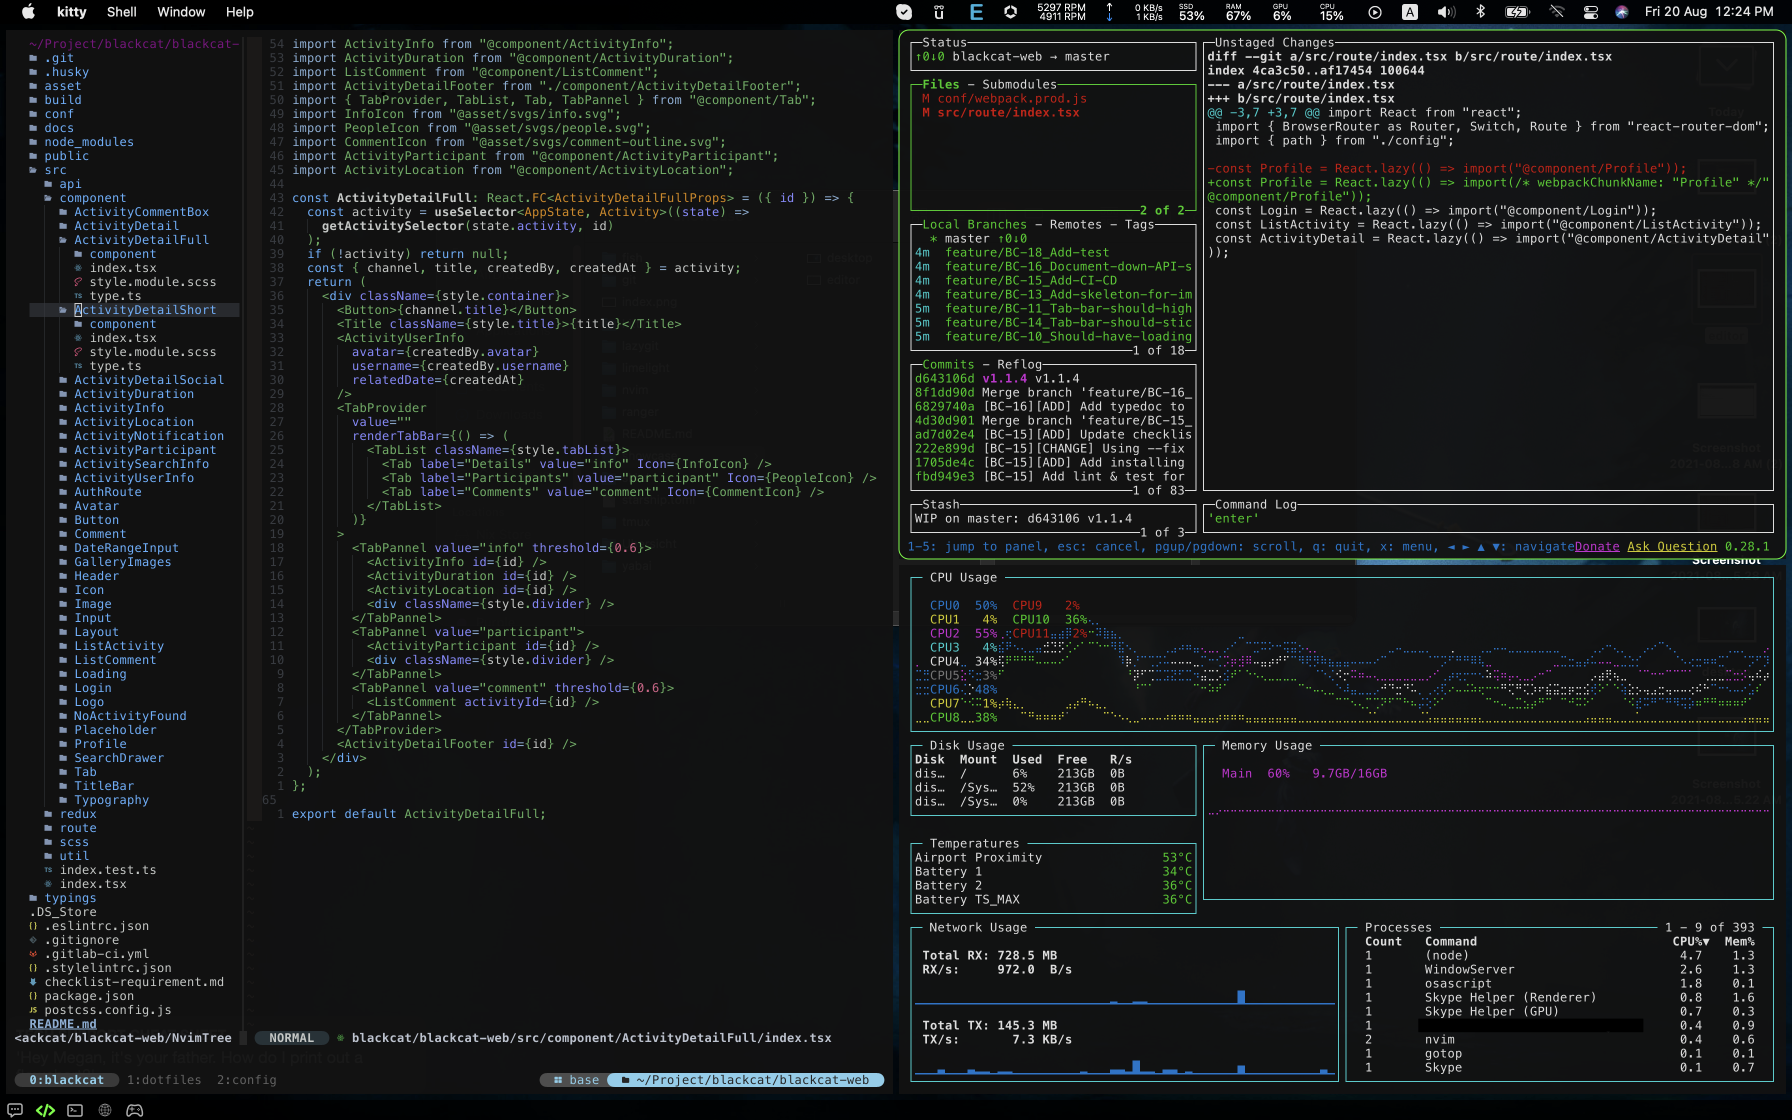1792x1120 pixels.
Task: Select the green code workspace icon
Action: 45,1110
